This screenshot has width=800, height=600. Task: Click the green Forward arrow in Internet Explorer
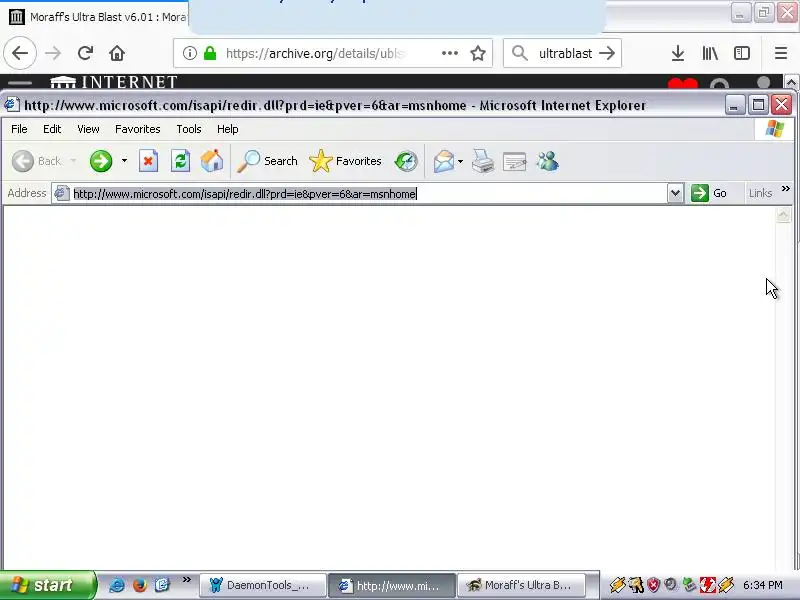tap(101, 161)
